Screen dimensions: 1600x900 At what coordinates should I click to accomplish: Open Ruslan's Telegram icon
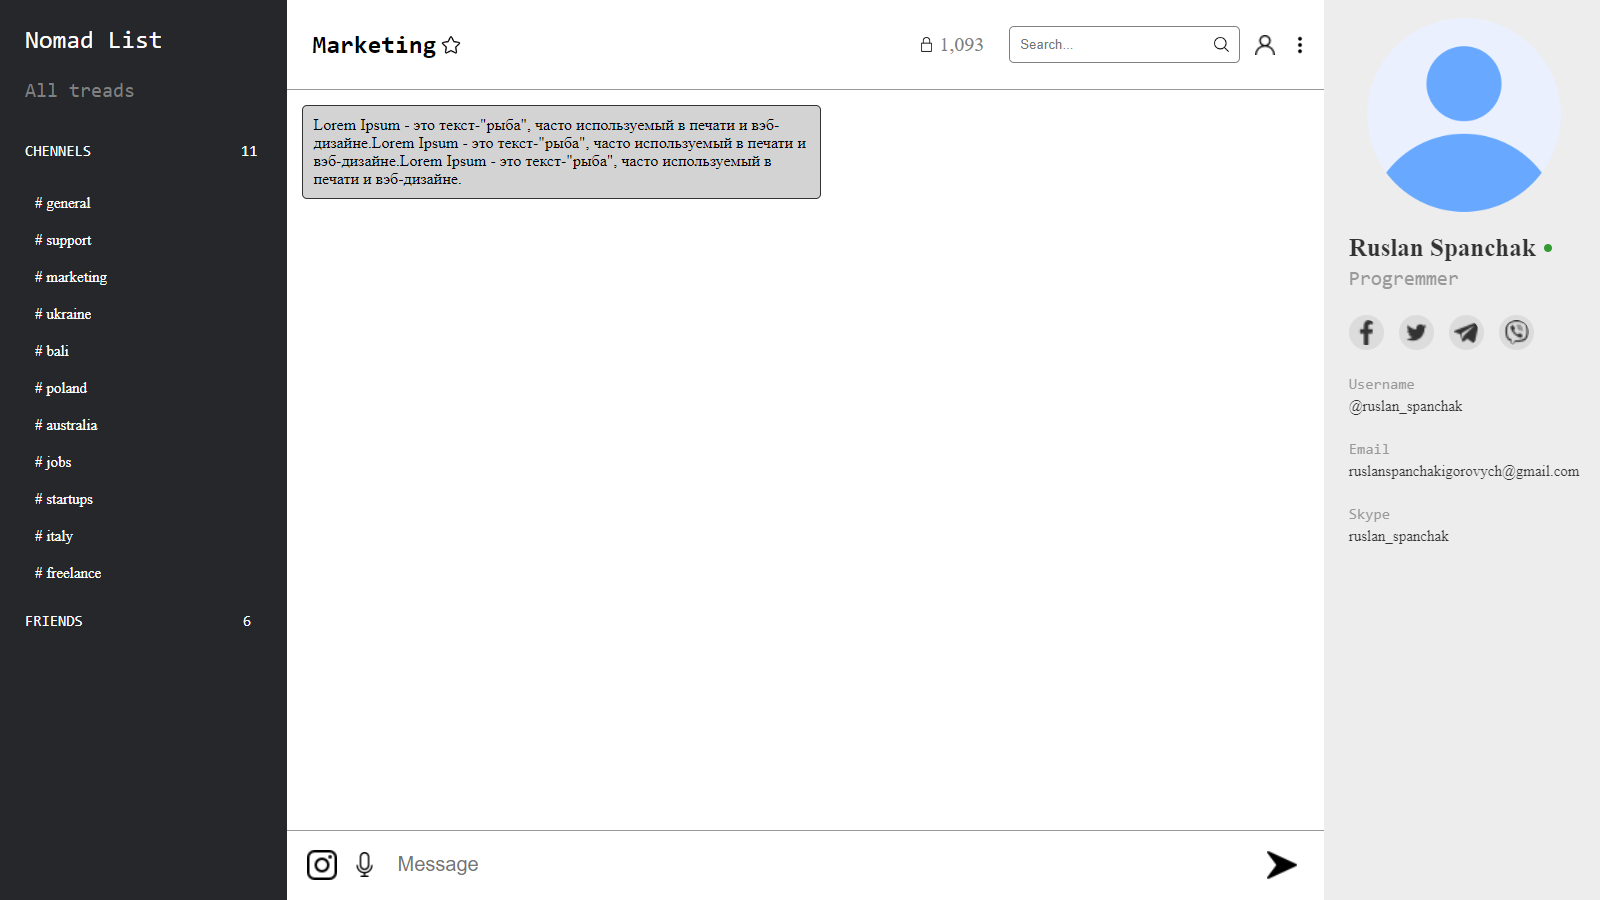(x=1466, y=332)
